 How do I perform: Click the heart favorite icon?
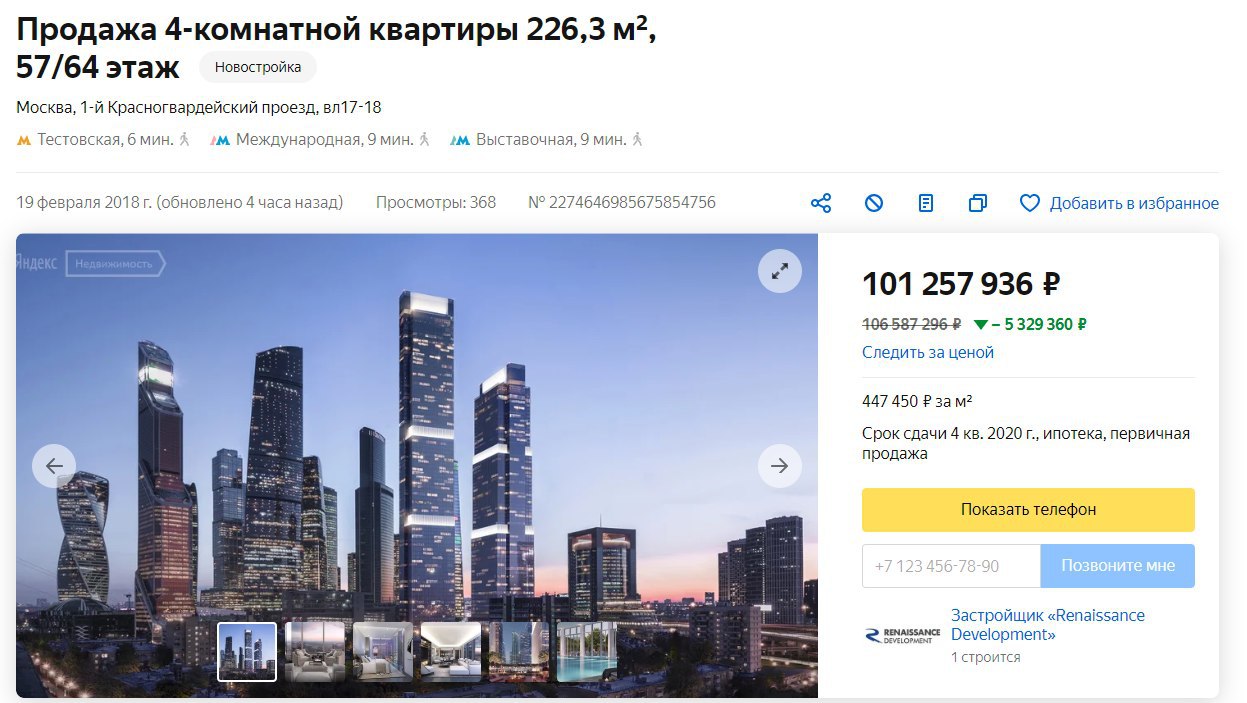(1030, 203)
